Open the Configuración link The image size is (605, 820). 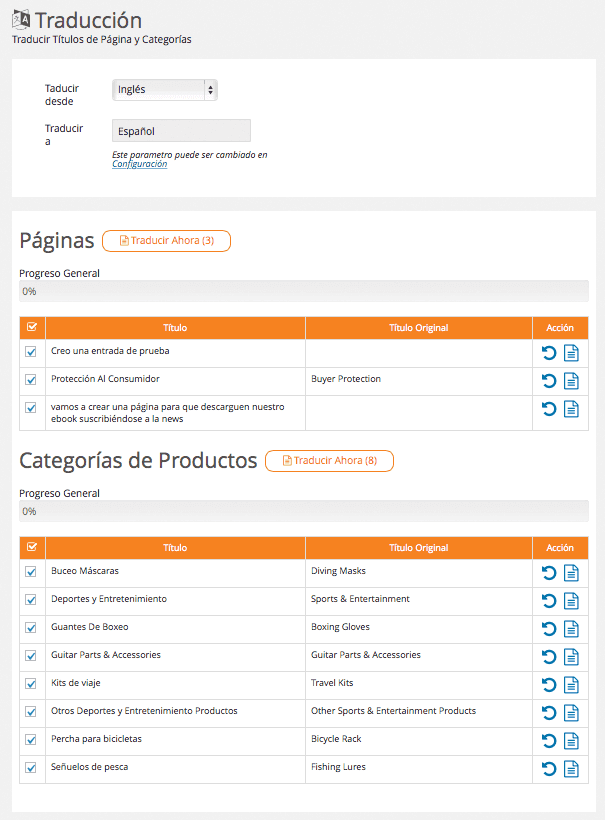(x=140, y=164)
